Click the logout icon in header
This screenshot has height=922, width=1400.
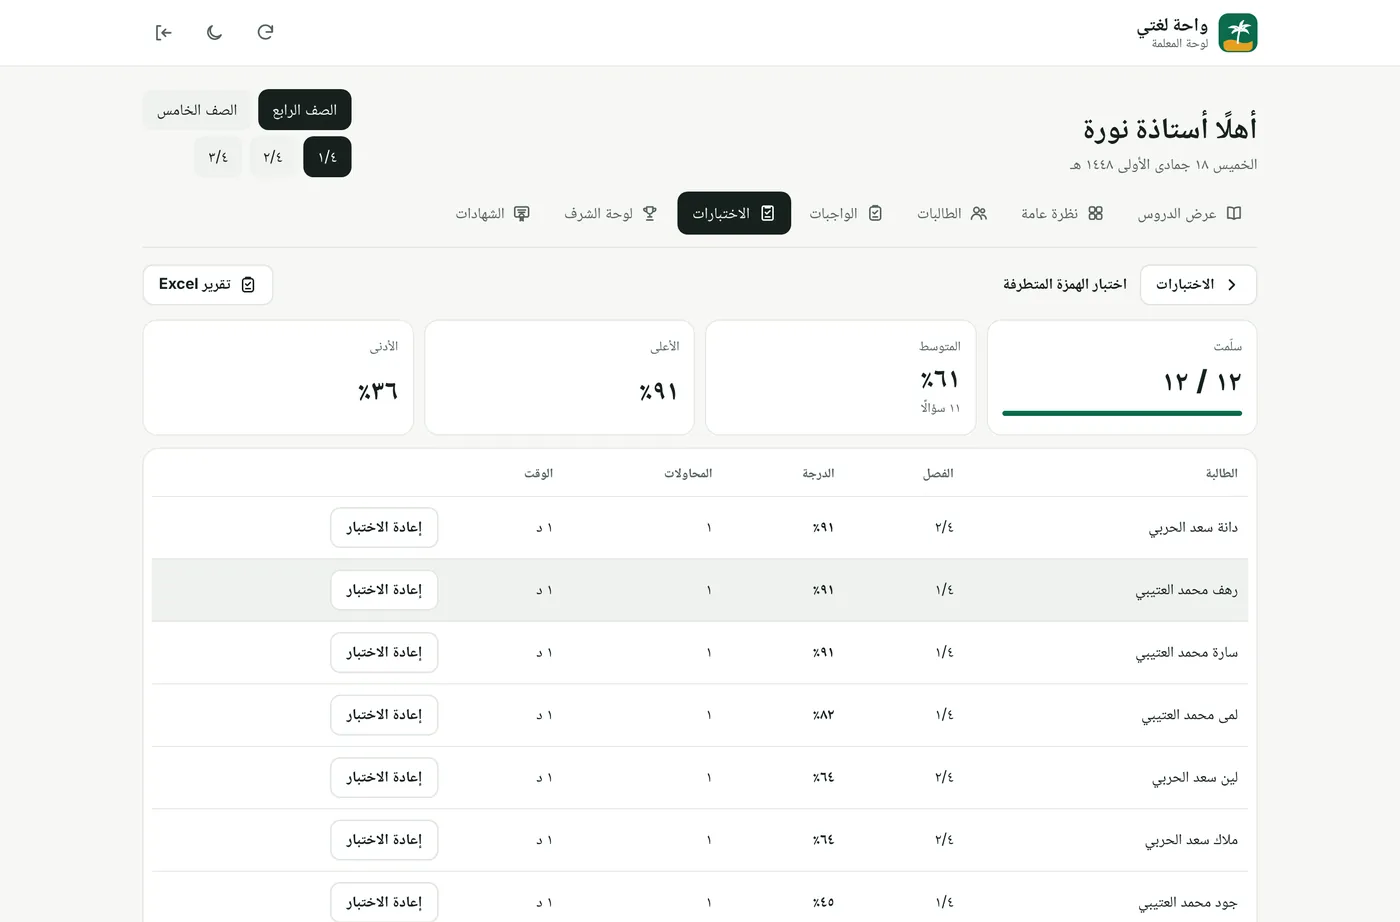[x=164, y=32]
